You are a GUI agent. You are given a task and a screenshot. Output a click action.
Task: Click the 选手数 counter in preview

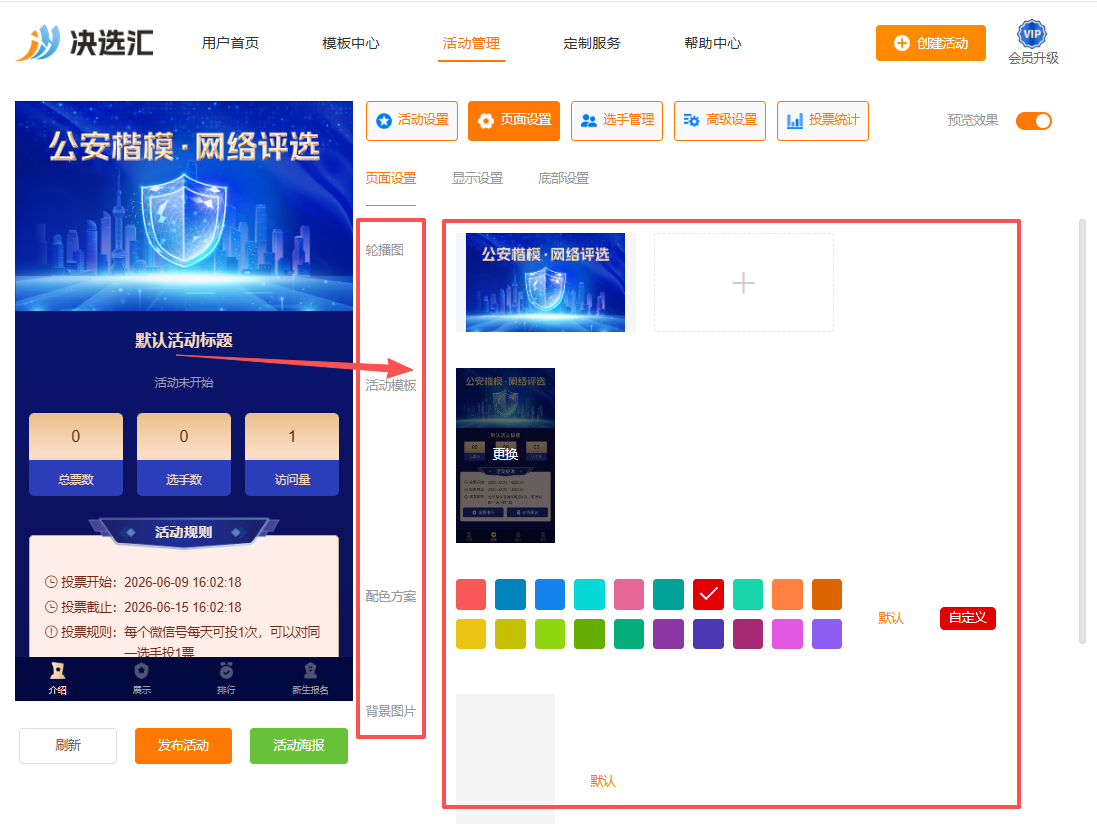click(184, 455)
